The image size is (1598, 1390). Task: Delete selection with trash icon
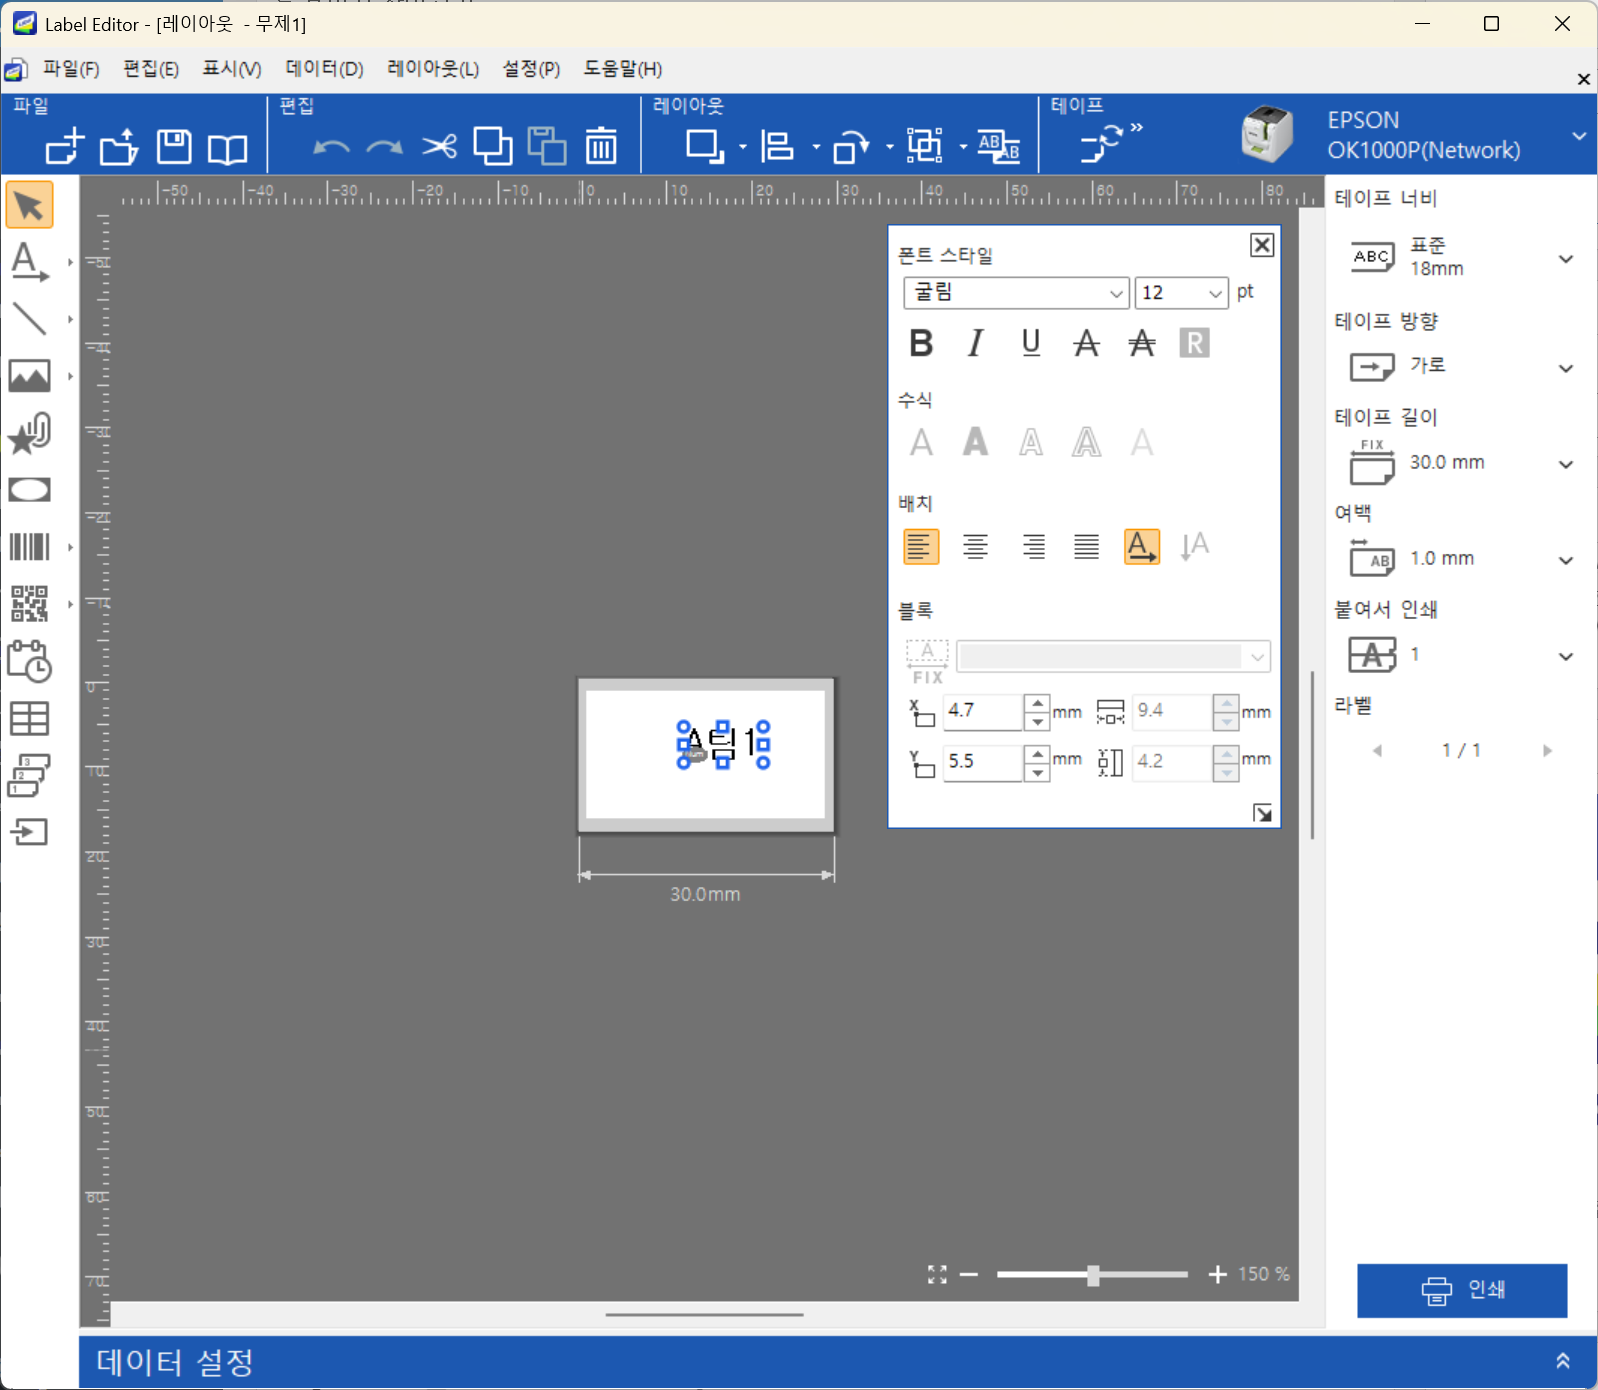coord(601,146)
